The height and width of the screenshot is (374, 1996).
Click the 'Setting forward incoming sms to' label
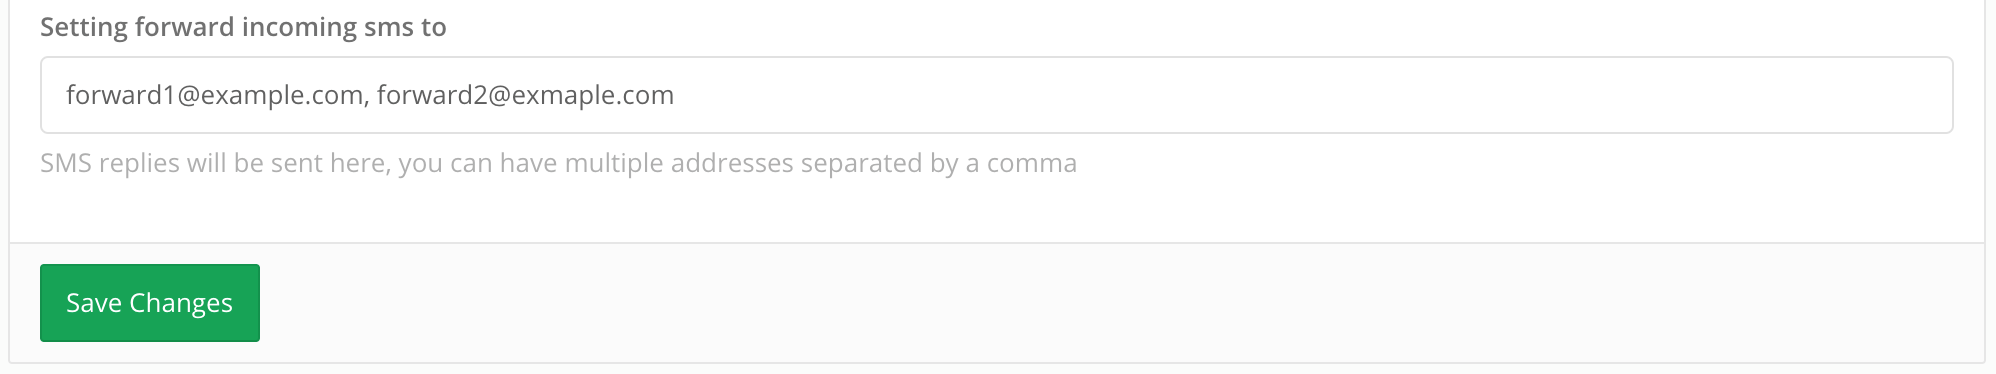click(243, 27)
